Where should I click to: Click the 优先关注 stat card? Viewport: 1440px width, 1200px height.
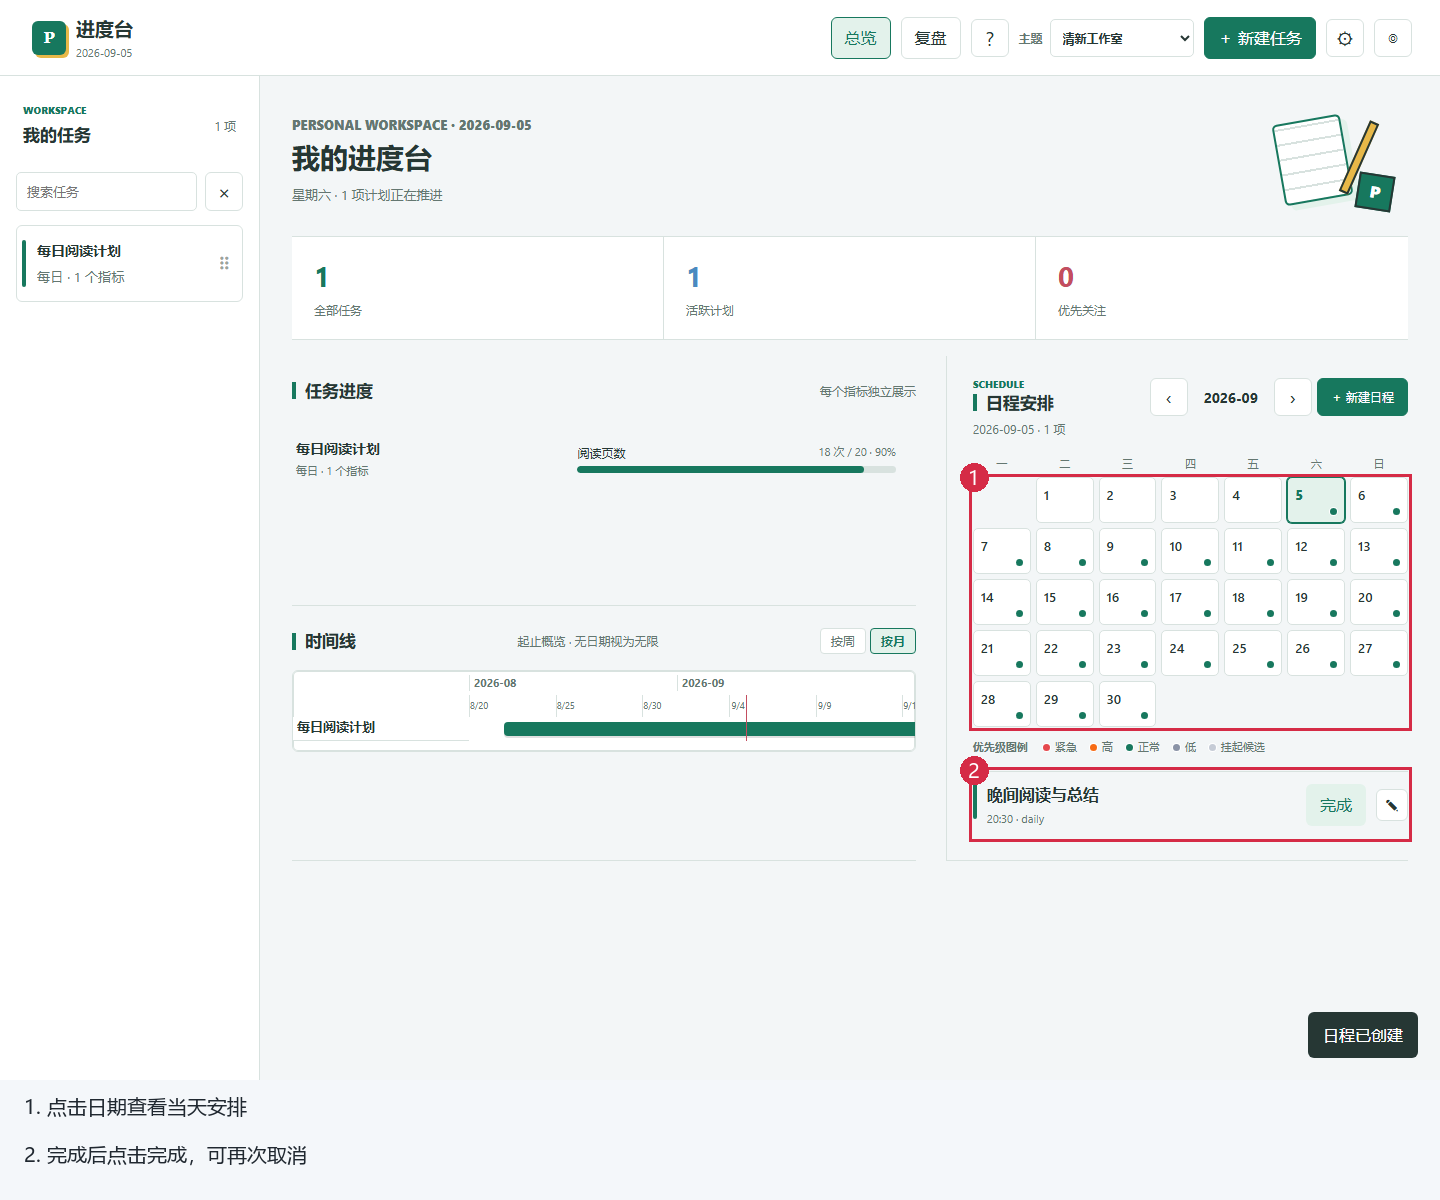click(x=1222, y=288)
